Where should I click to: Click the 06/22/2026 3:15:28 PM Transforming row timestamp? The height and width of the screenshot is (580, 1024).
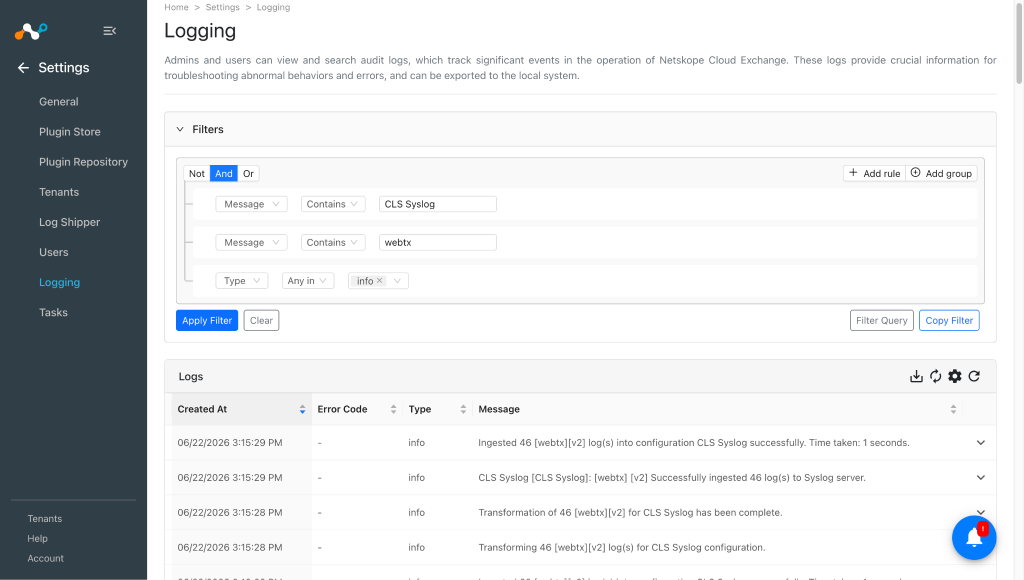tap(230, 547)
